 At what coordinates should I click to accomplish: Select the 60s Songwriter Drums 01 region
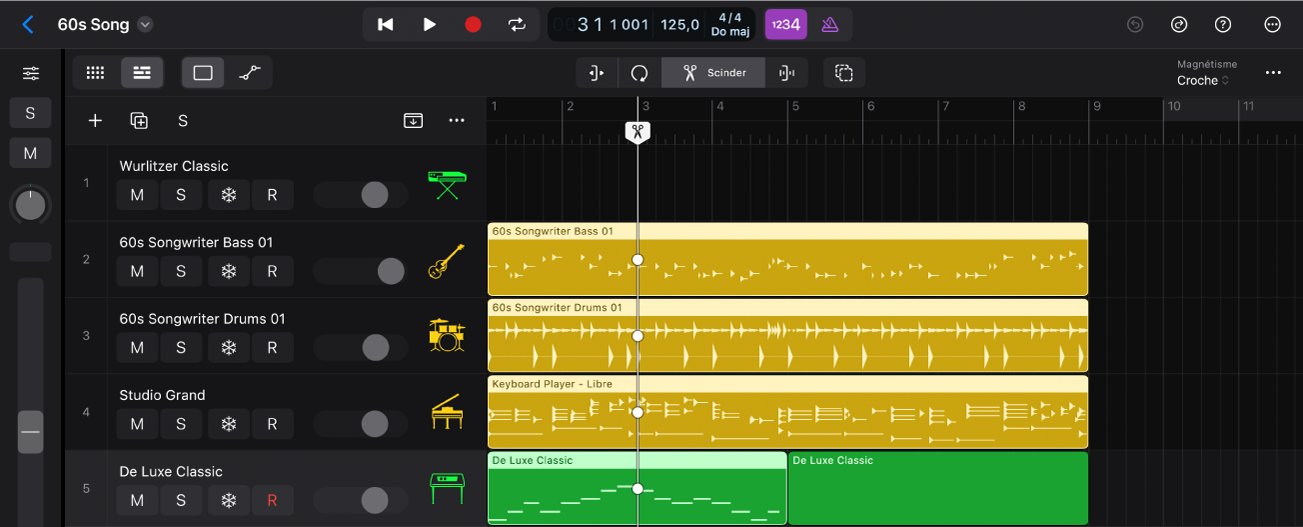point(788,335)
